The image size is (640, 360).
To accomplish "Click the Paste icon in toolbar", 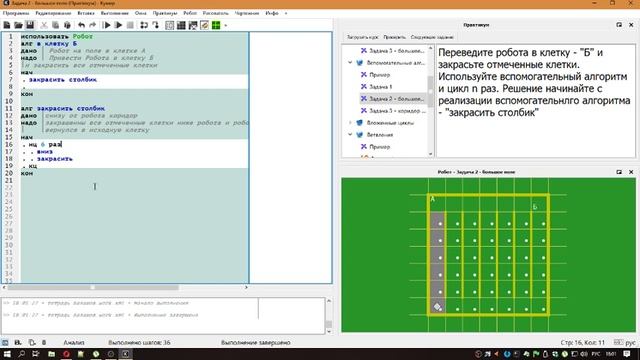I will coord(67,25).
